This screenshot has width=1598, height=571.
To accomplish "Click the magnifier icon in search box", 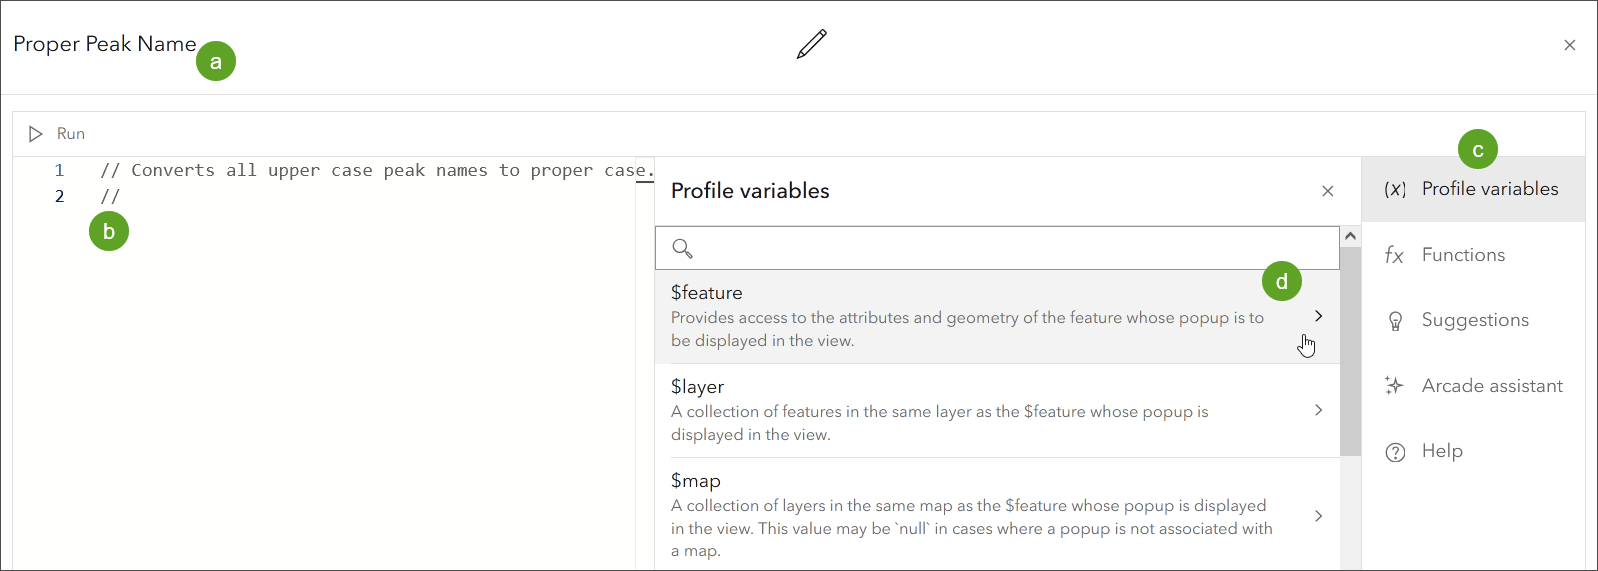I will [x=683, y=248].
